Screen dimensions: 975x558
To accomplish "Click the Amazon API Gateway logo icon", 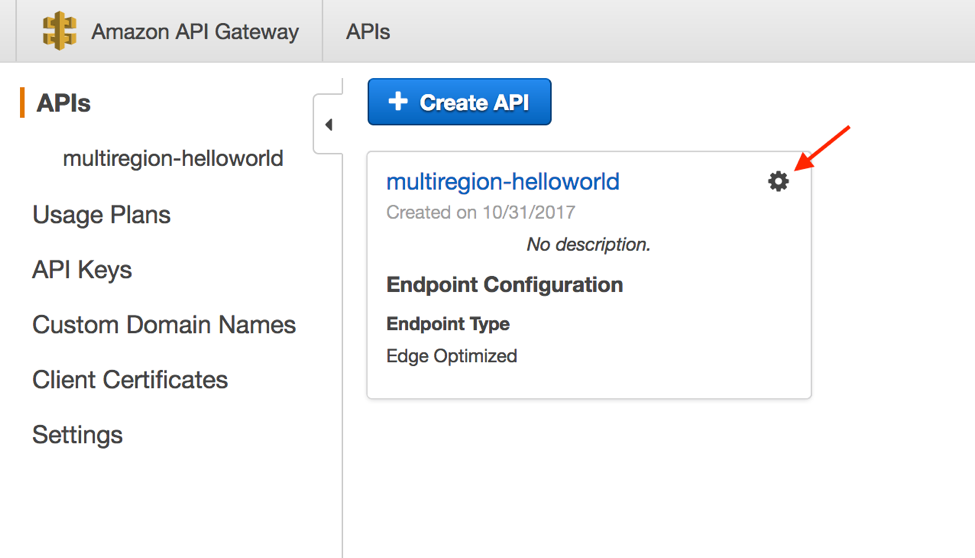I will tap(59, 31).
